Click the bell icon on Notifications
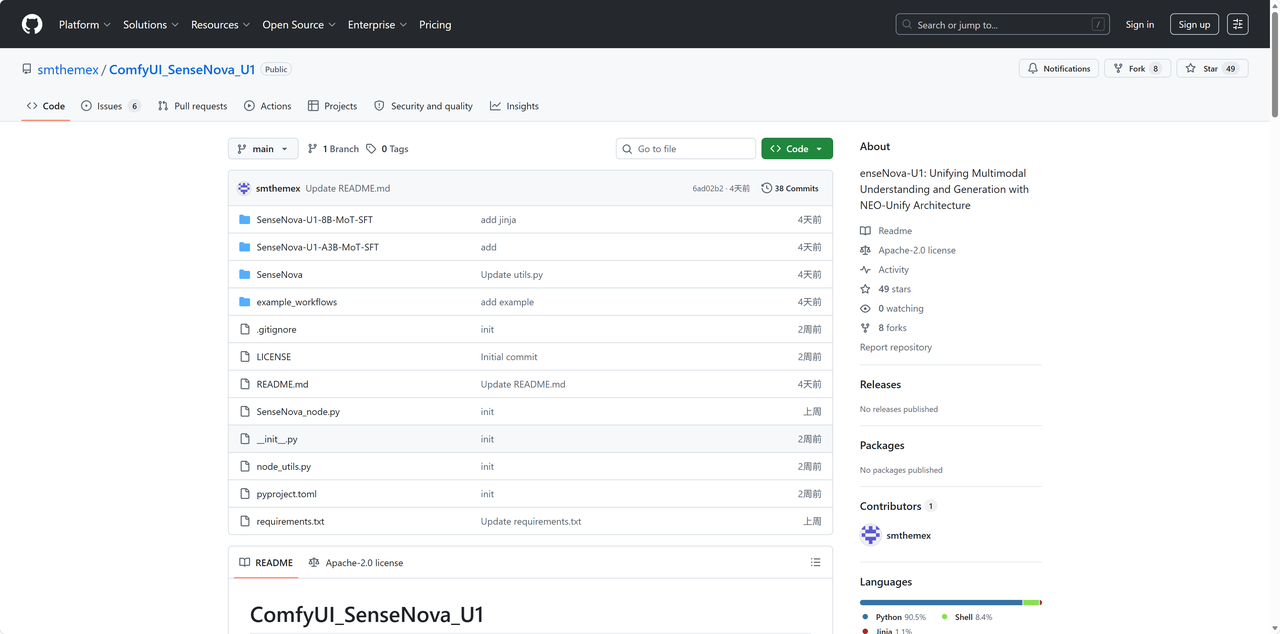1280x634 pixels. [x=1033, y=68]
